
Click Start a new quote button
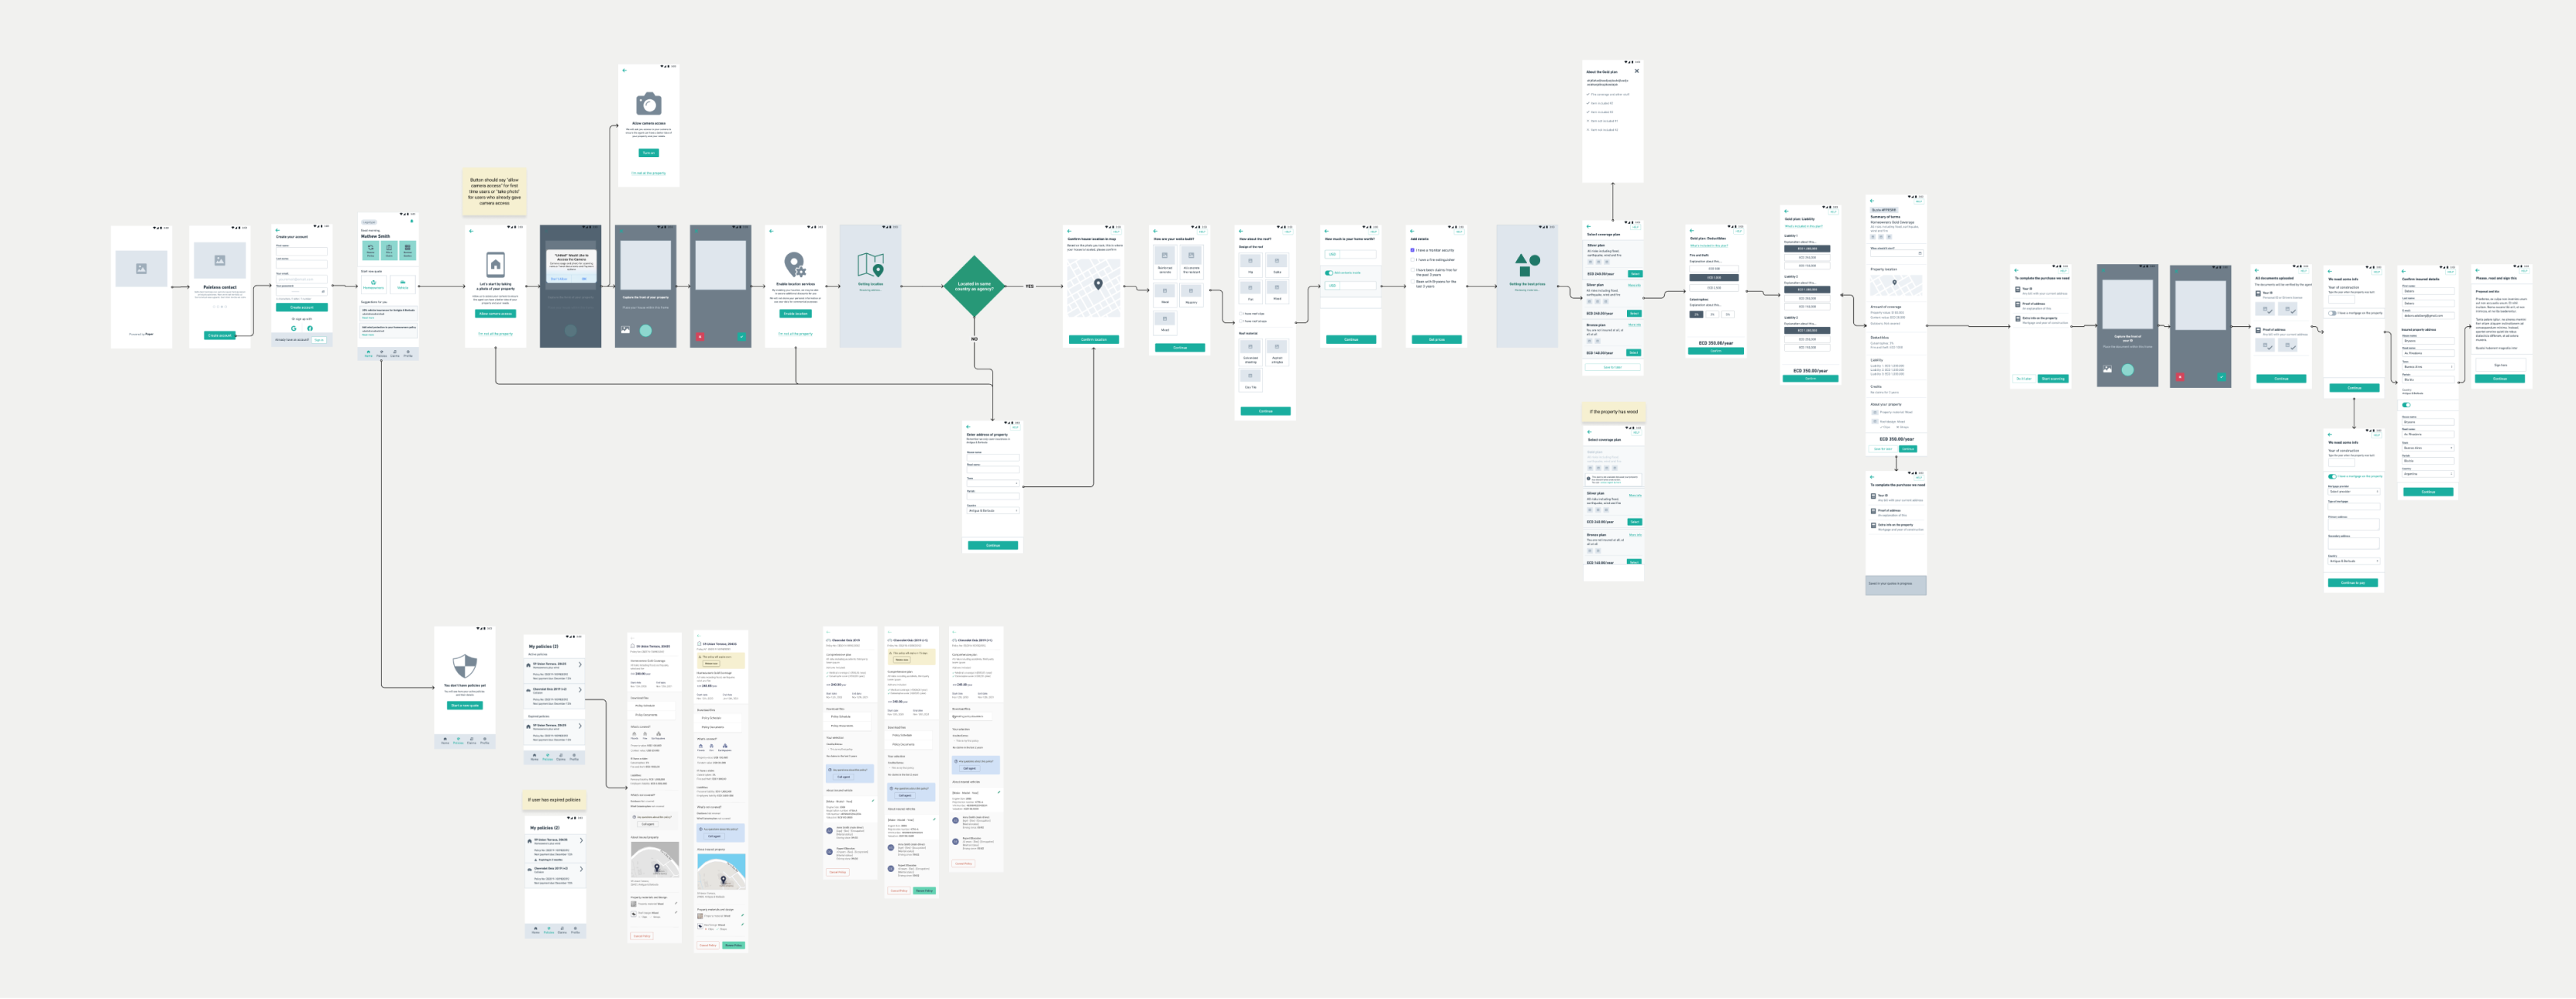click(x=465, y=706)
